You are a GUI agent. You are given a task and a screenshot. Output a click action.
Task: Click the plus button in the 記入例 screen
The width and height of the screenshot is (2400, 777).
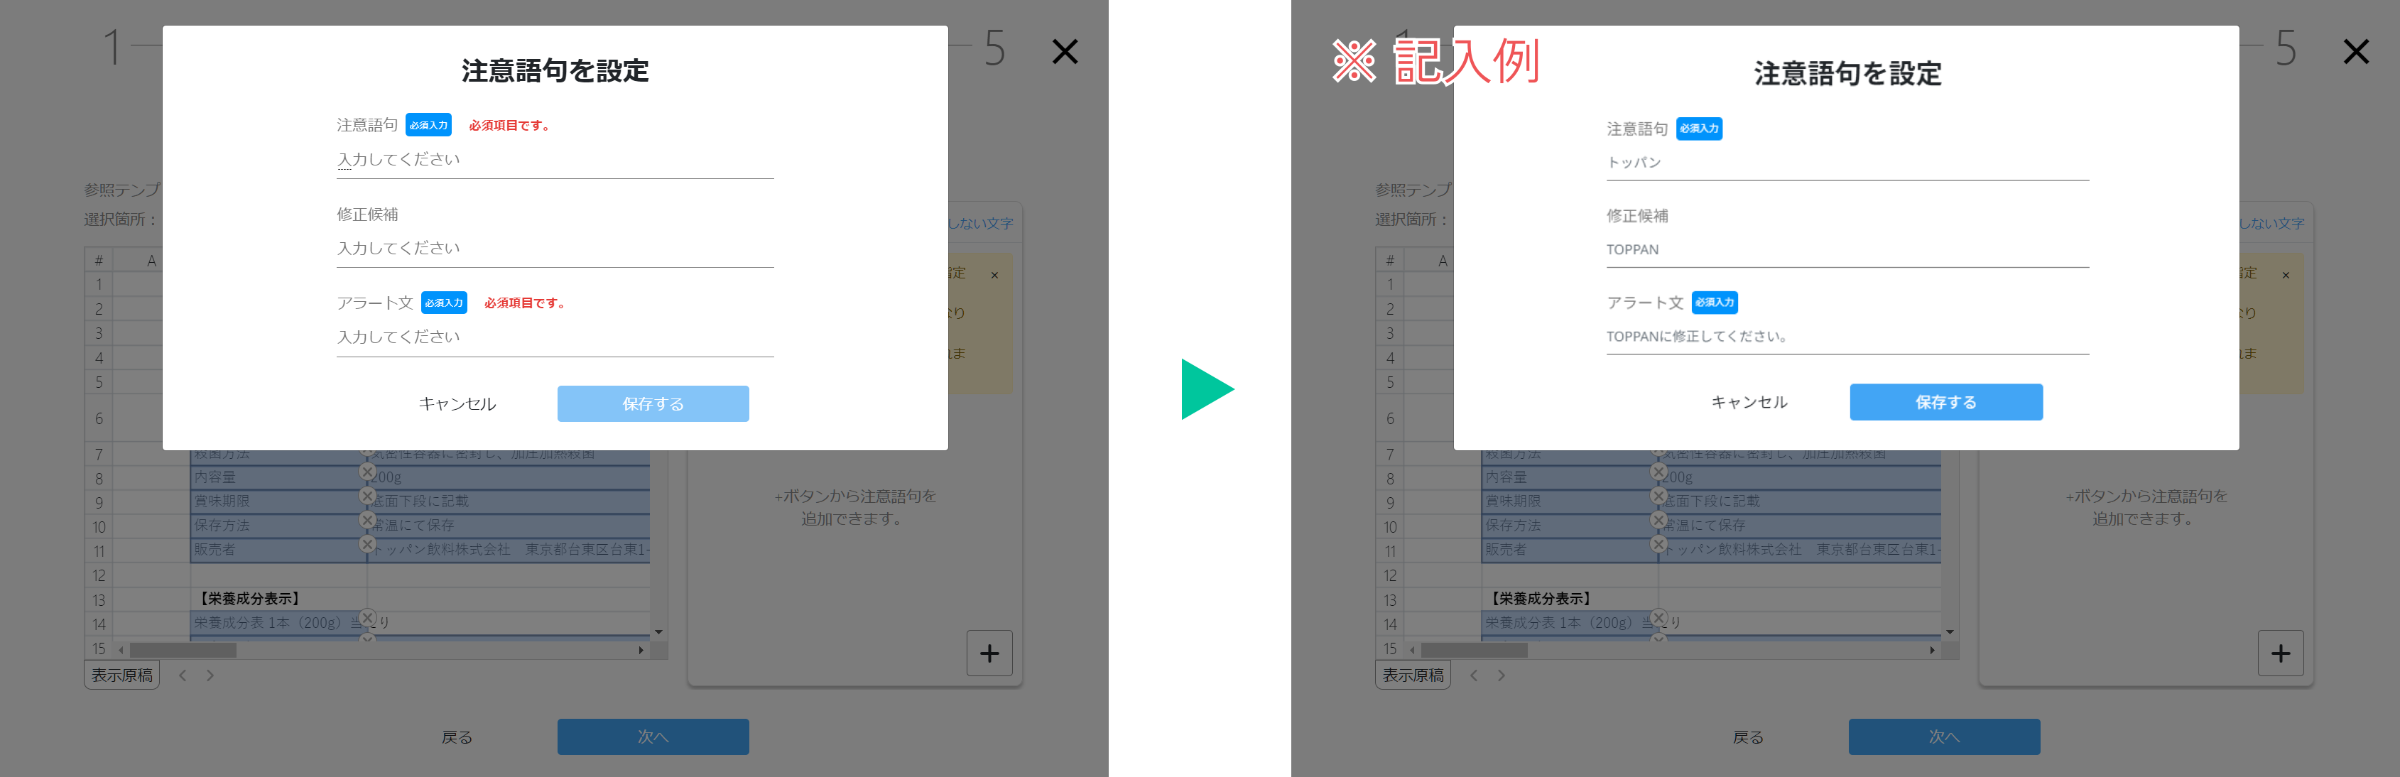pyautogui.click(x=2281, y=654)
